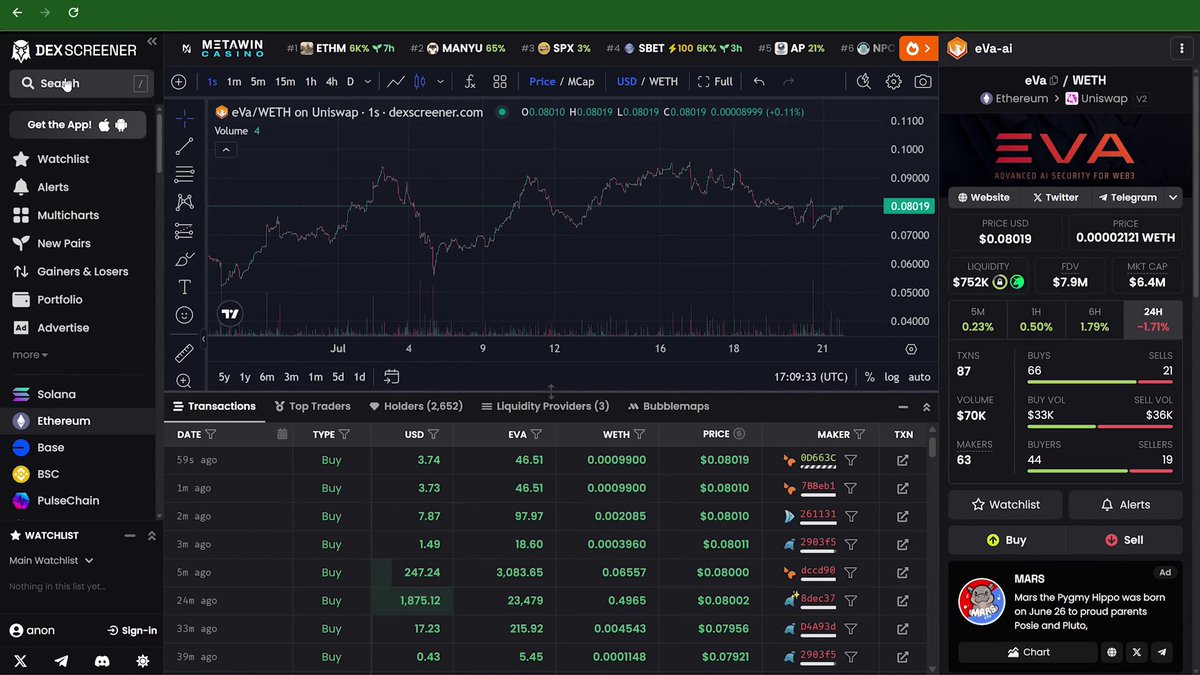This screenshot has width=1200, height=675.
Task: Select the brush drawing tool
Action: [x=184, y=259]
